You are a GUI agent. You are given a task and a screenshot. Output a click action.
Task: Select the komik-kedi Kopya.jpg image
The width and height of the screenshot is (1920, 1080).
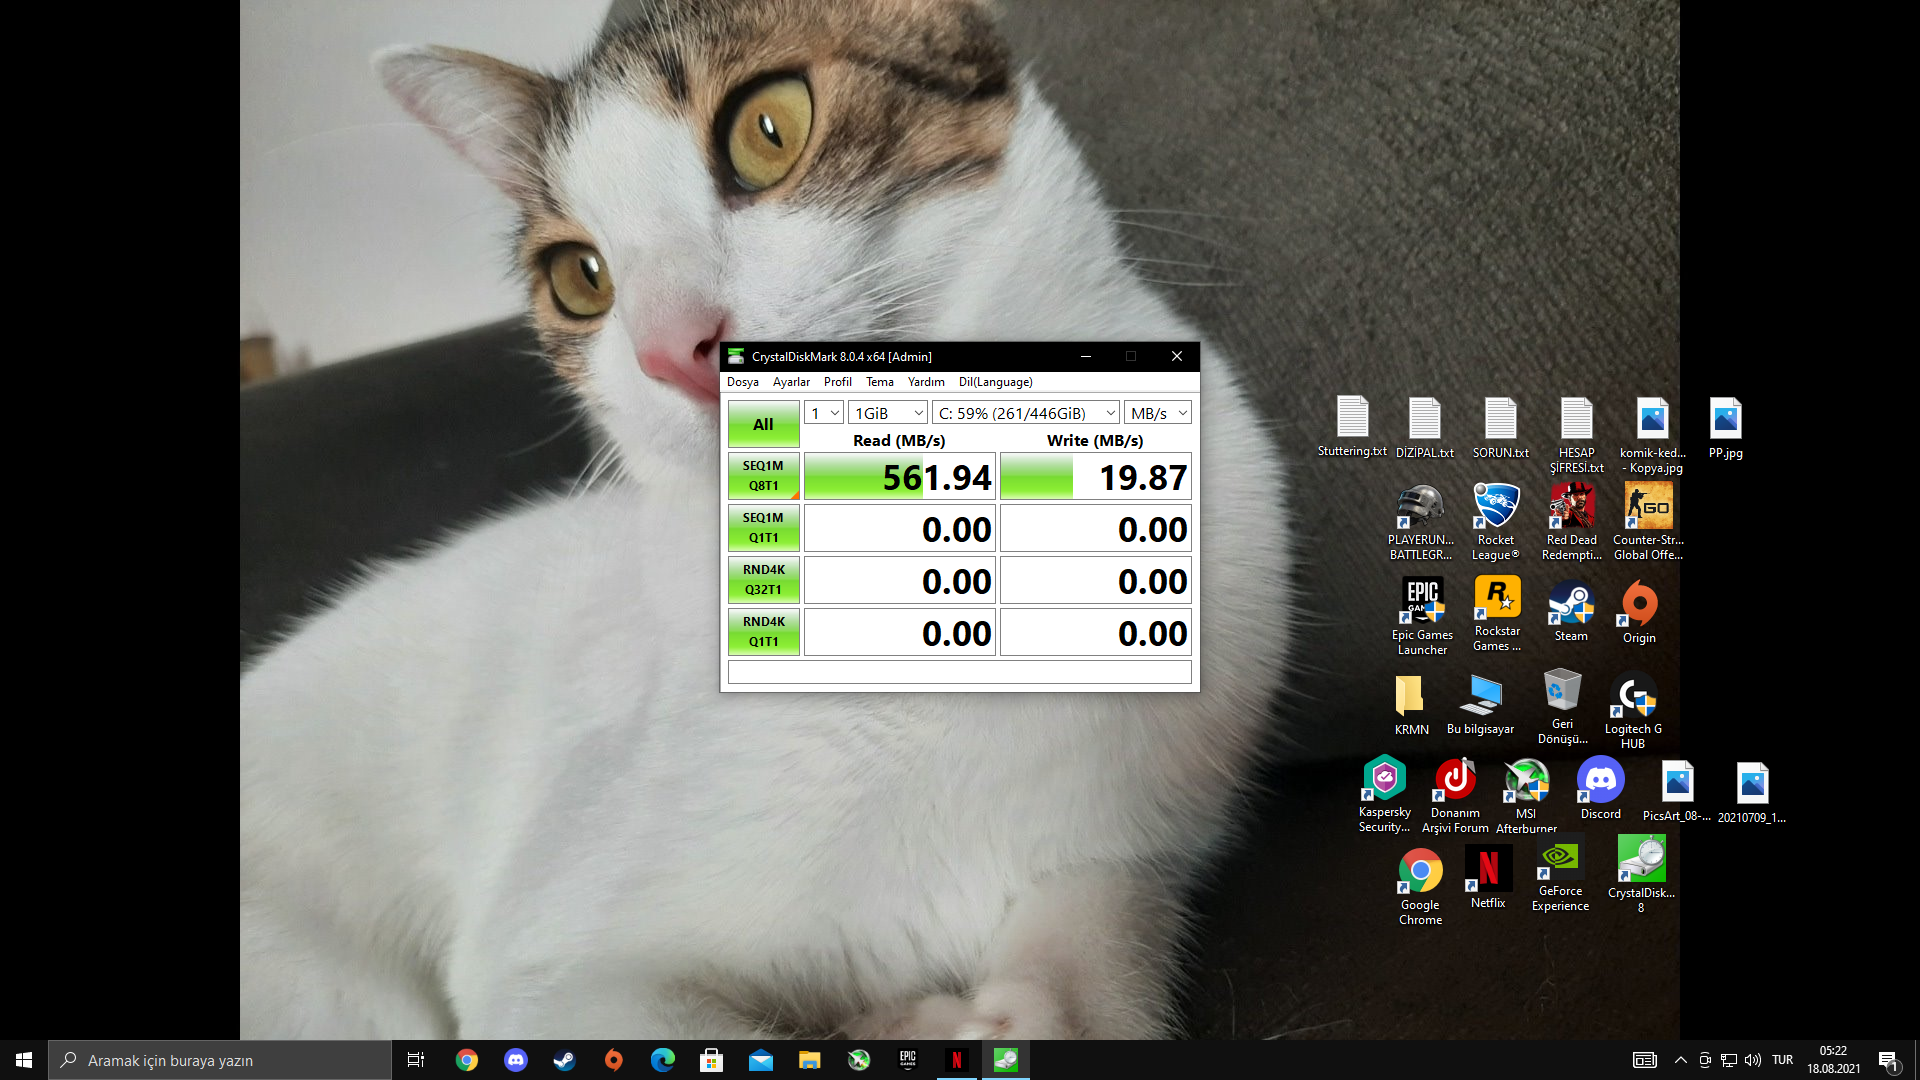click(1652, 435)
